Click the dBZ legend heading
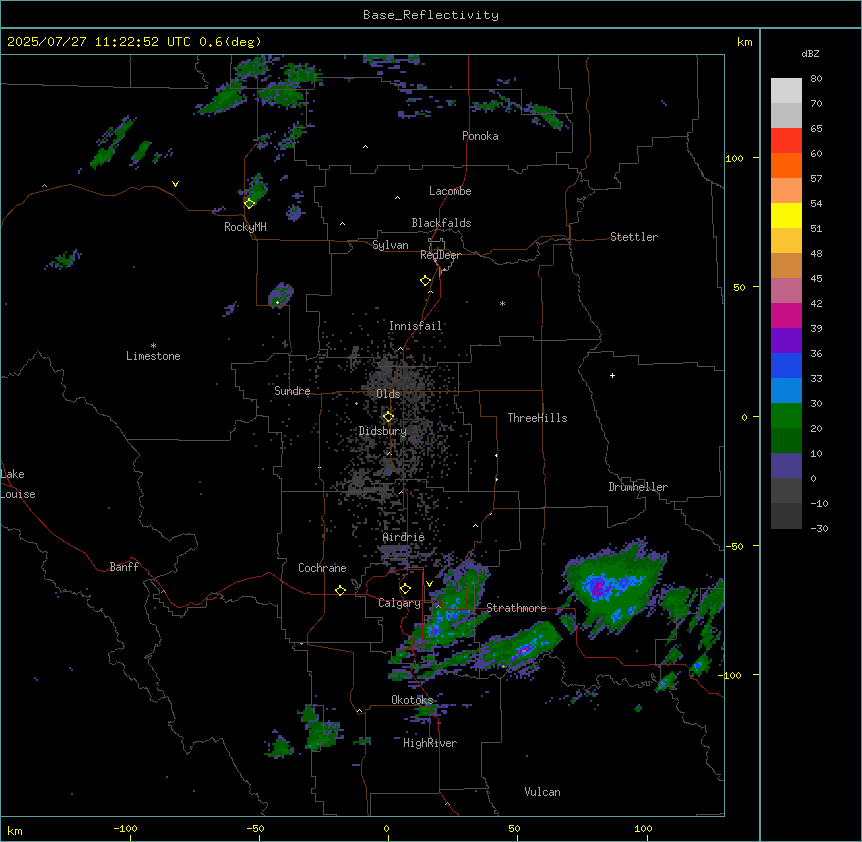862x842 pixels. click(810, 53)
